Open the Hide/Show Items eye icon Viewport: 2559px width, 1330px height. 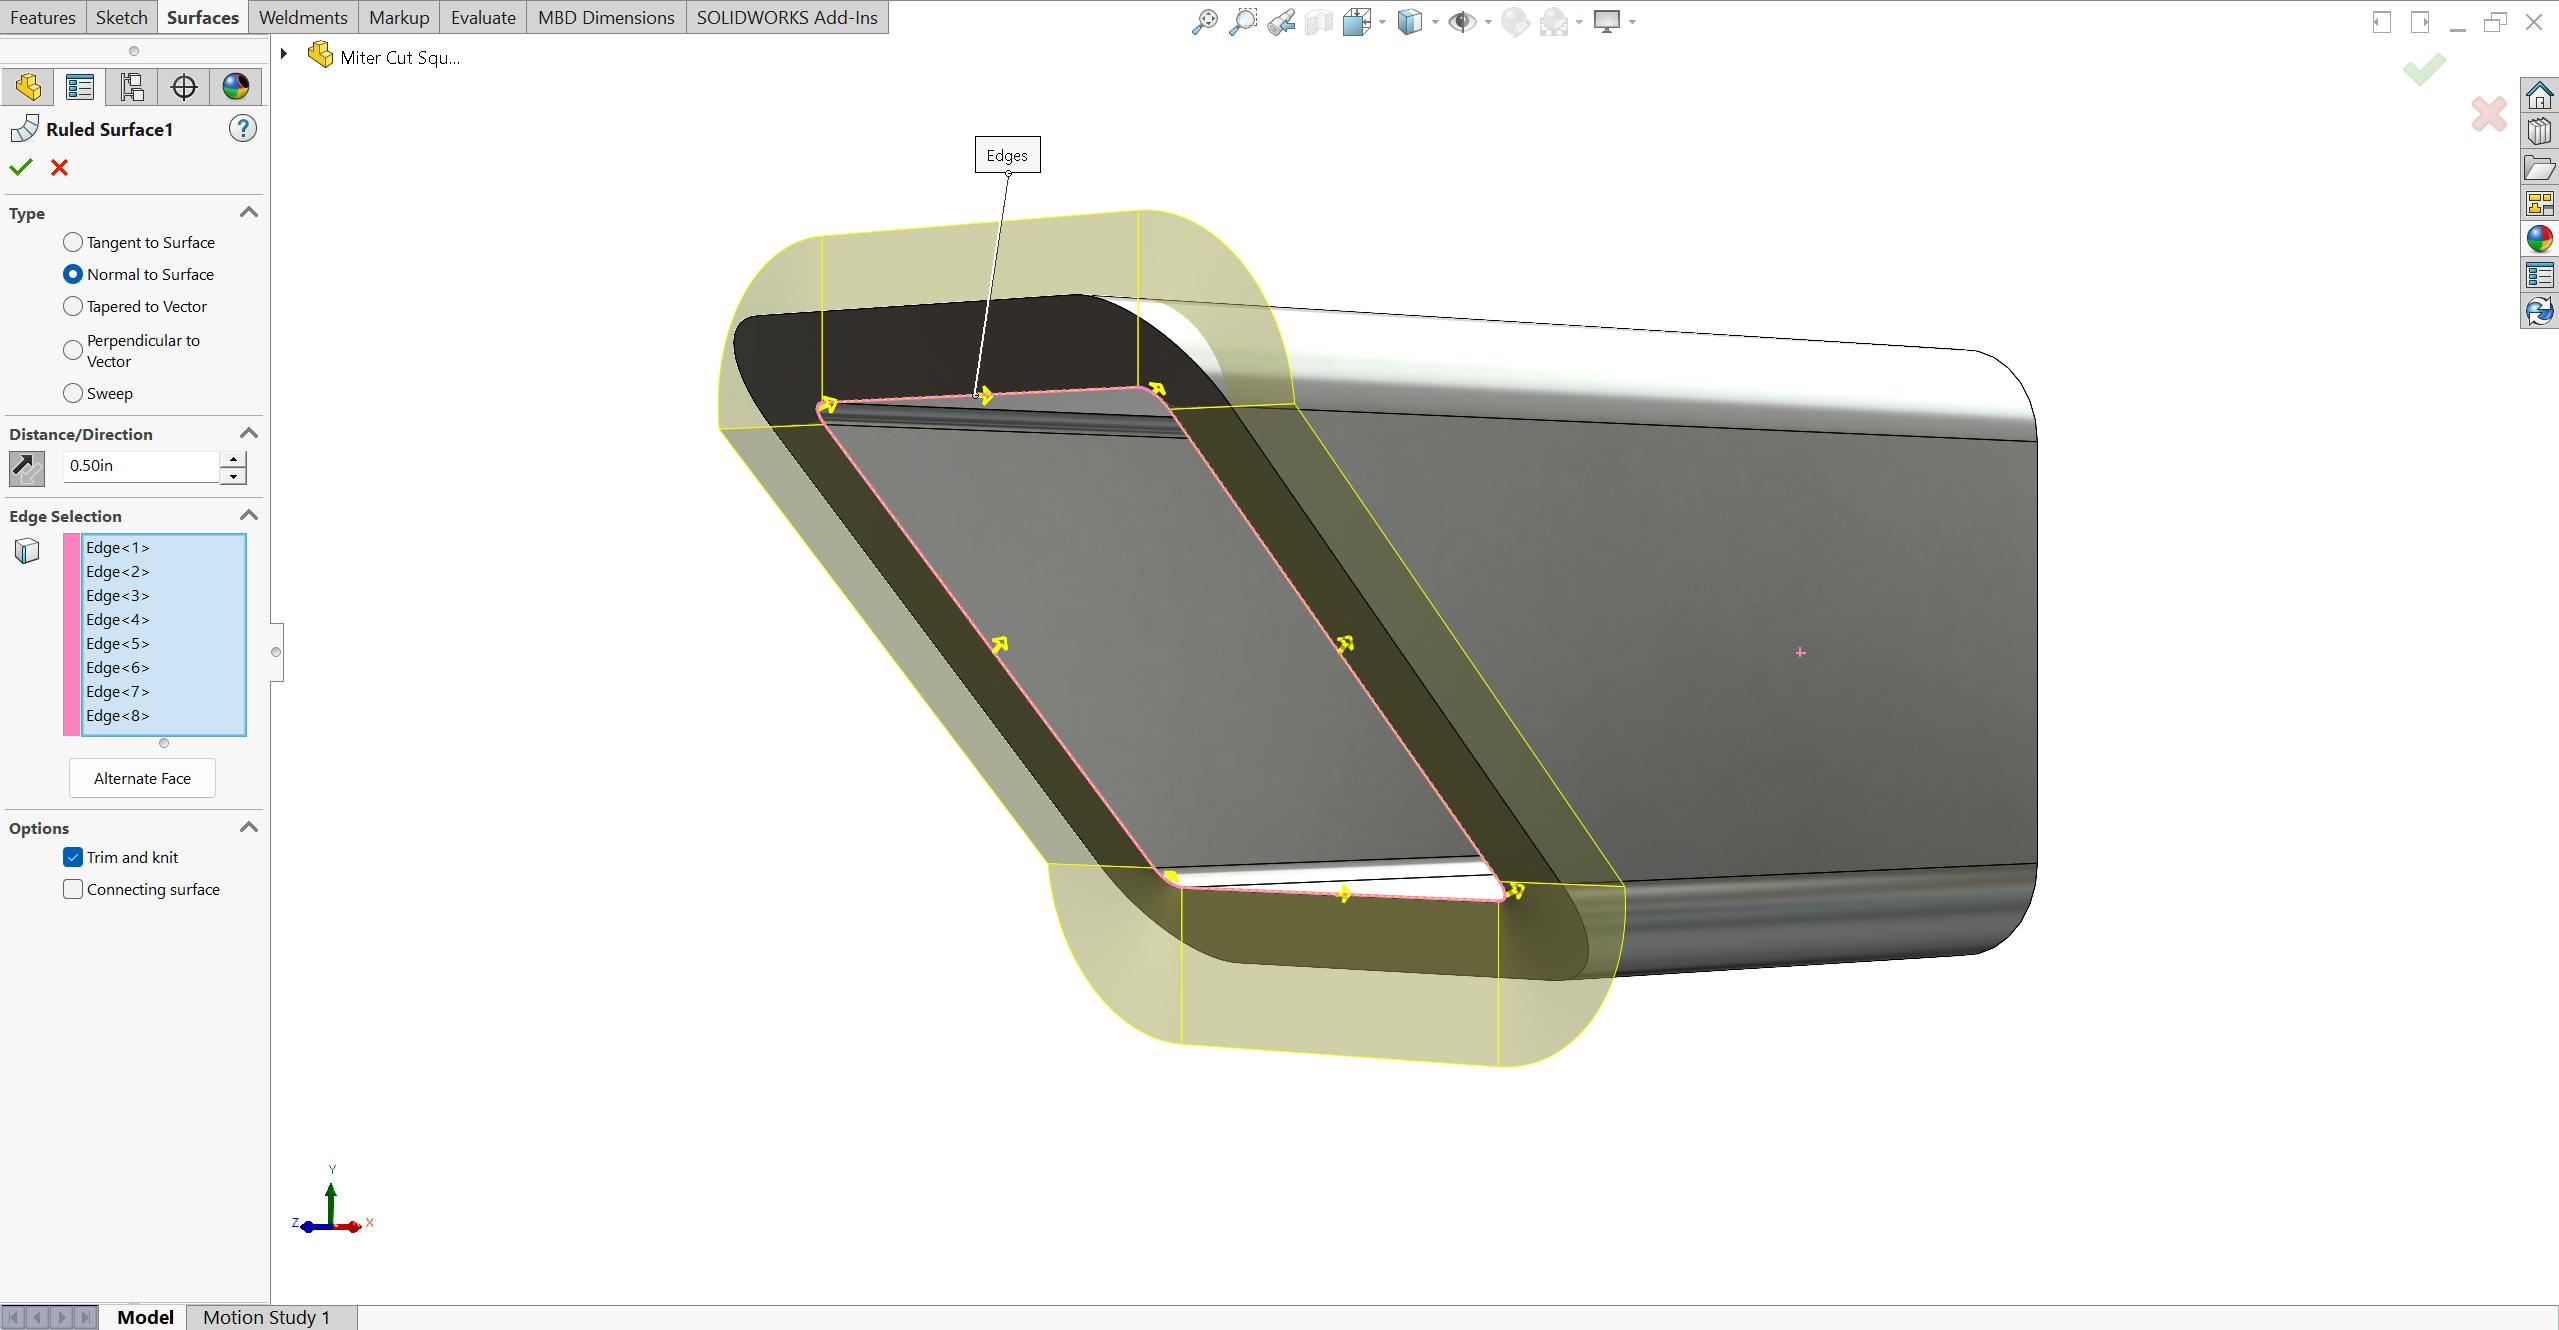click(x=1463, y=21)
